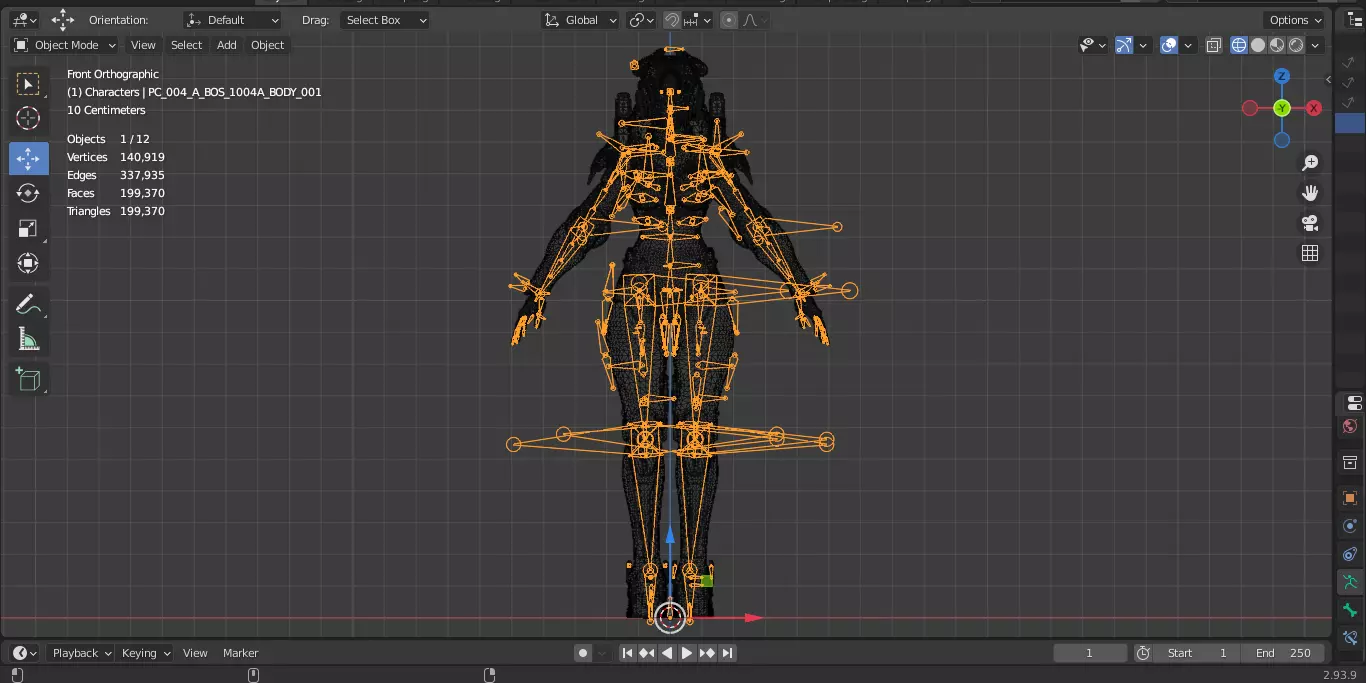The image size is (1366, 683).
Task: Open the Object Constraints properties tab
Action: [1350, 554]
